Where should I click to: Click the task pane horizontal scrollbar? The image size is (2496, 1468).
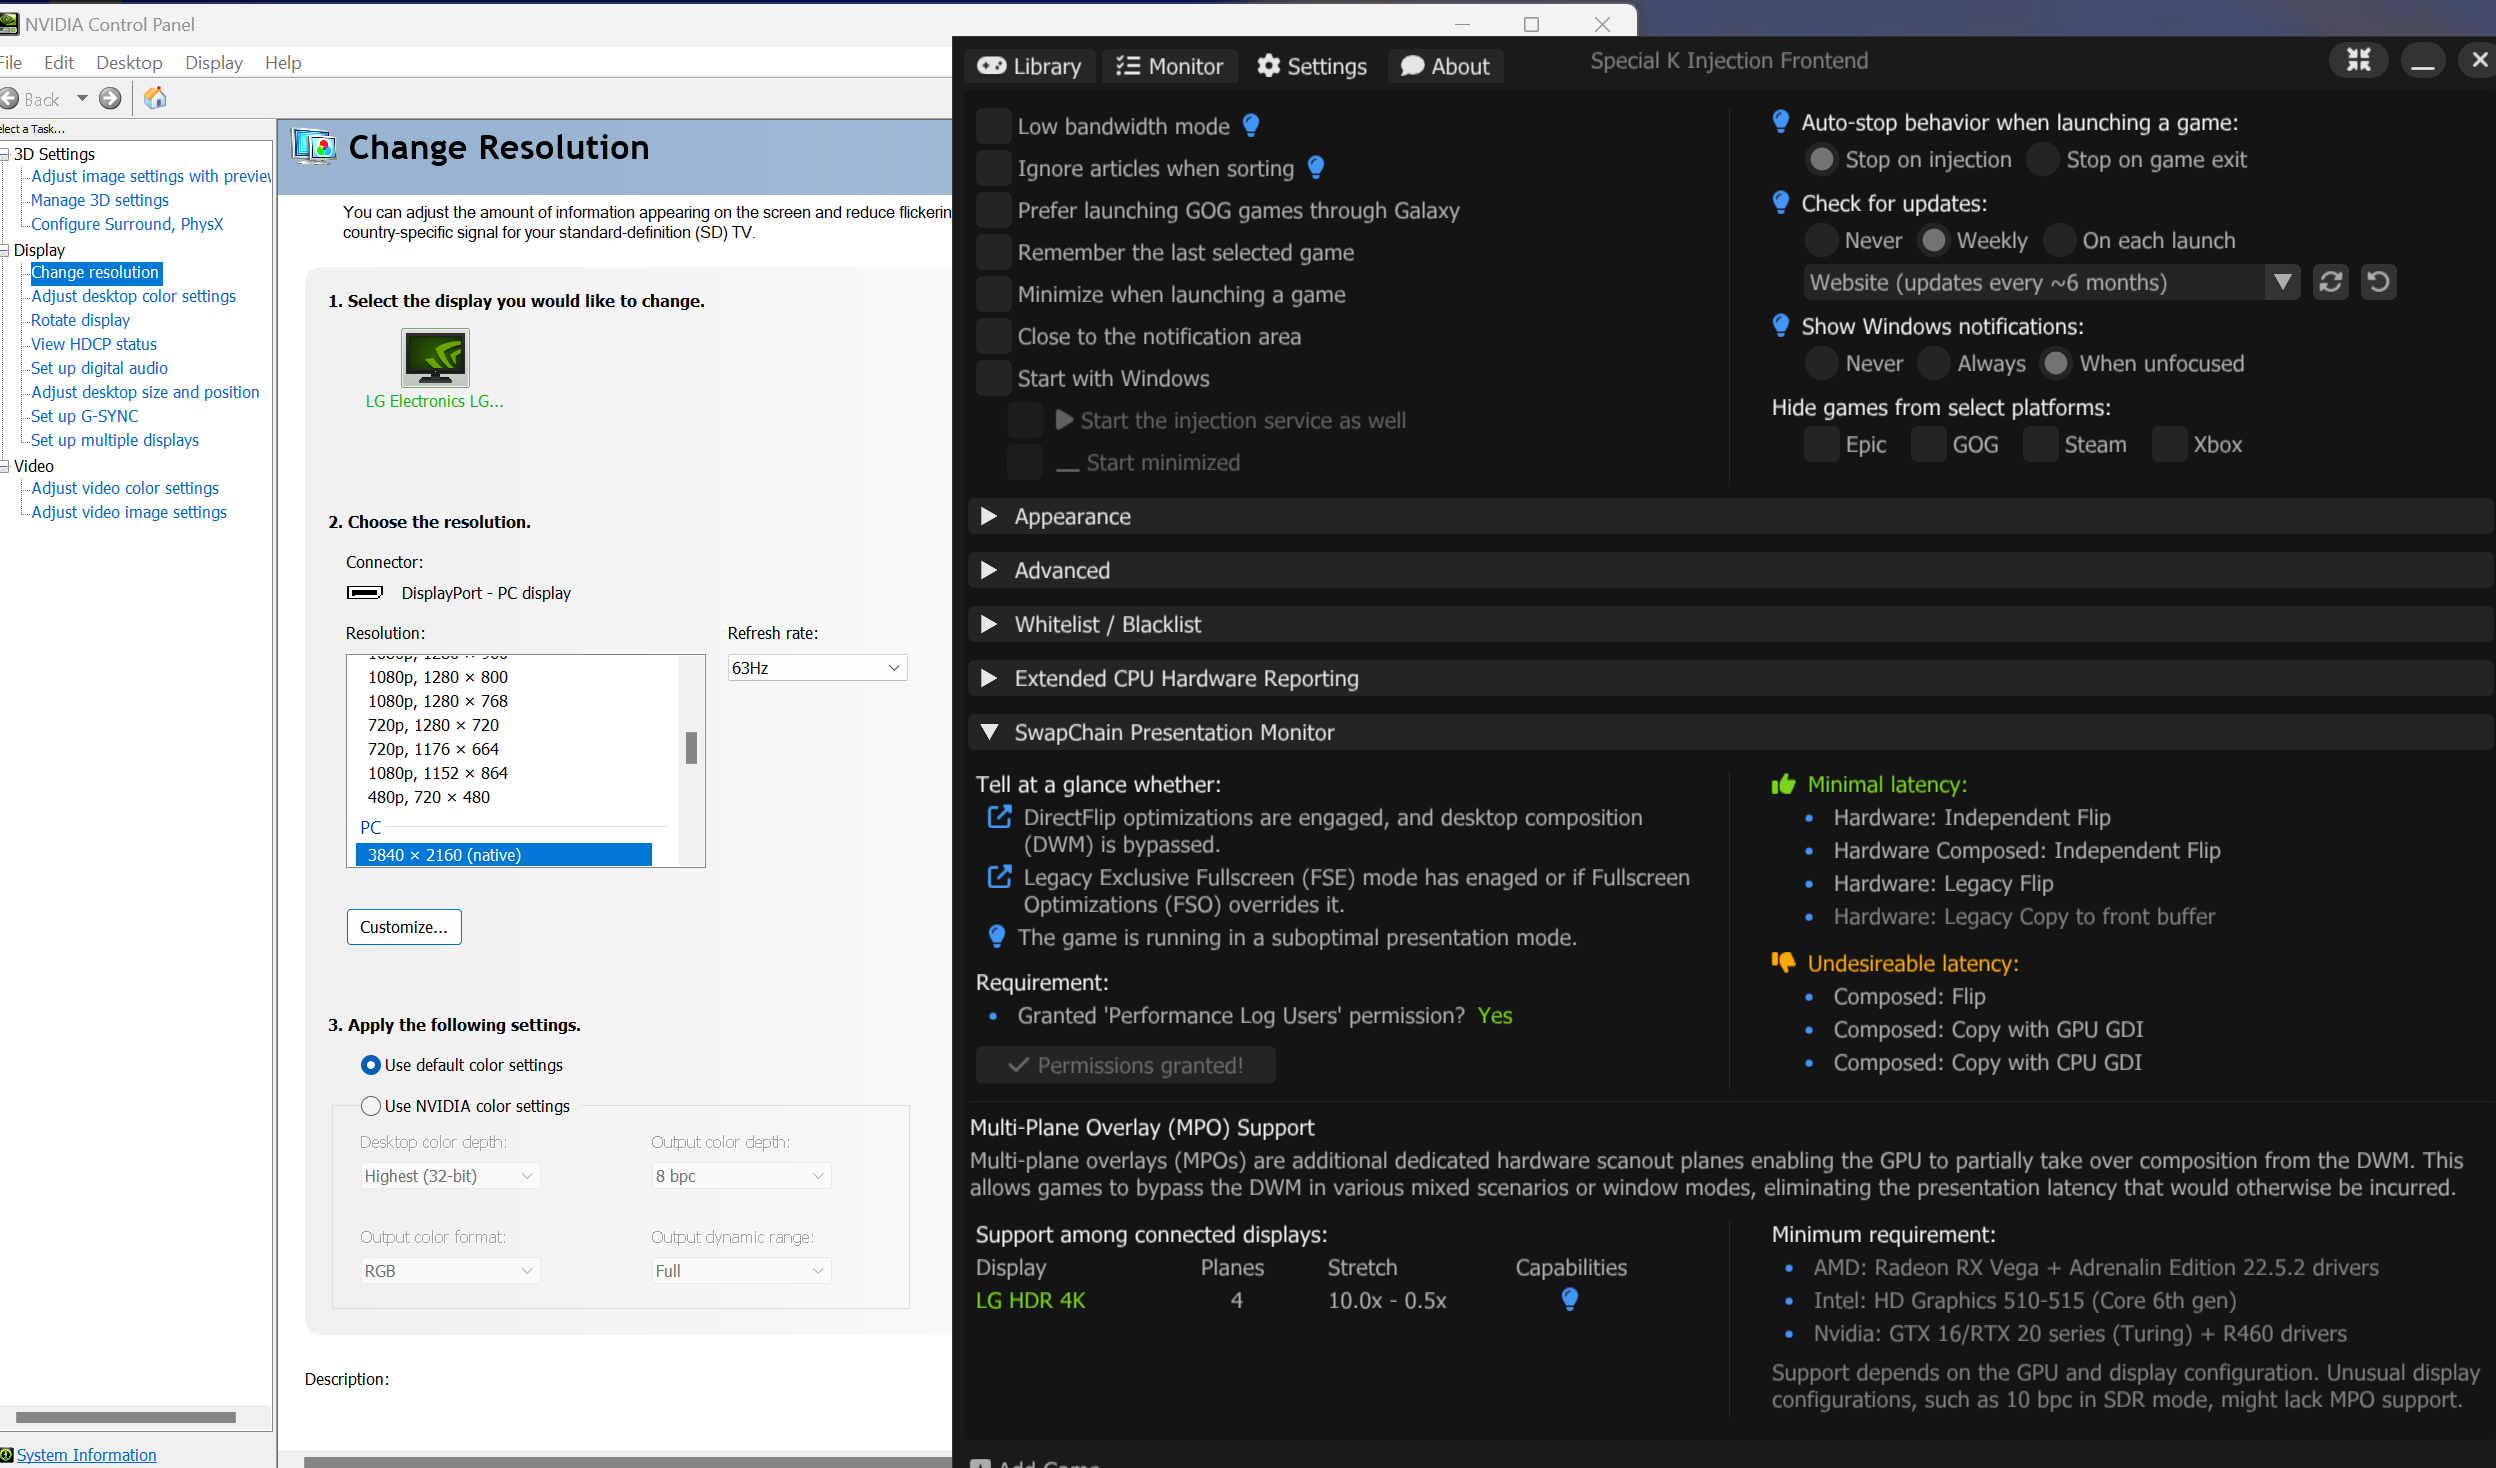pos(126,1417)
